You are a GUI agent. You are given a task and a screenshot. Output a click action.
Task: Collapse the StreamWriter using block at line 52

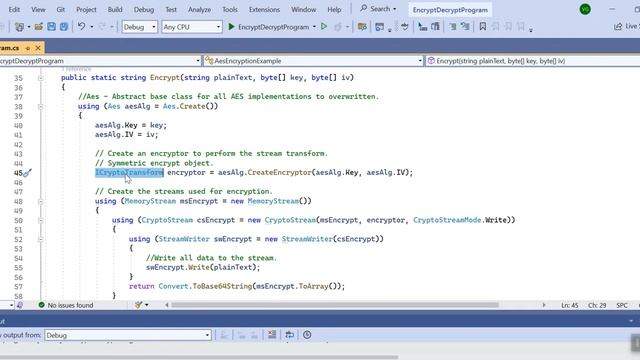point(40,239)
